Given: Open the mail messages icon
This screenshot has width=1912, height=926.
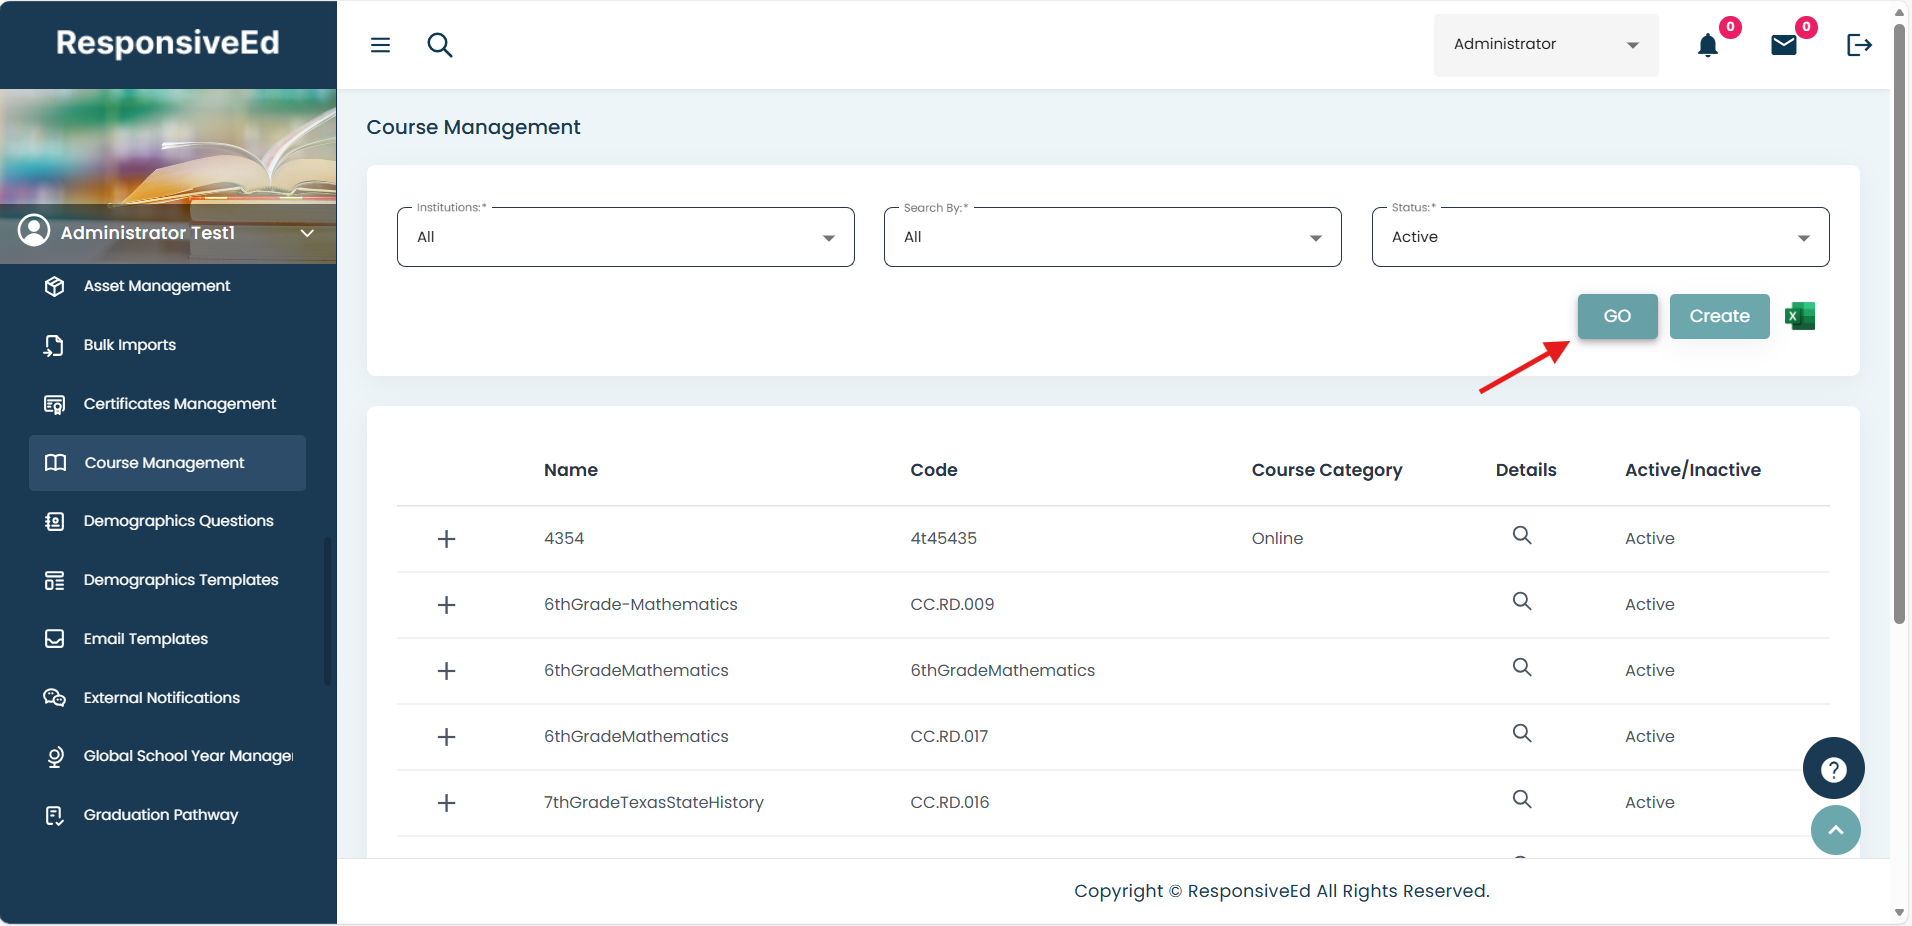Looking at the screenshot, I should pyautogui.click(x=1784, y=45).
